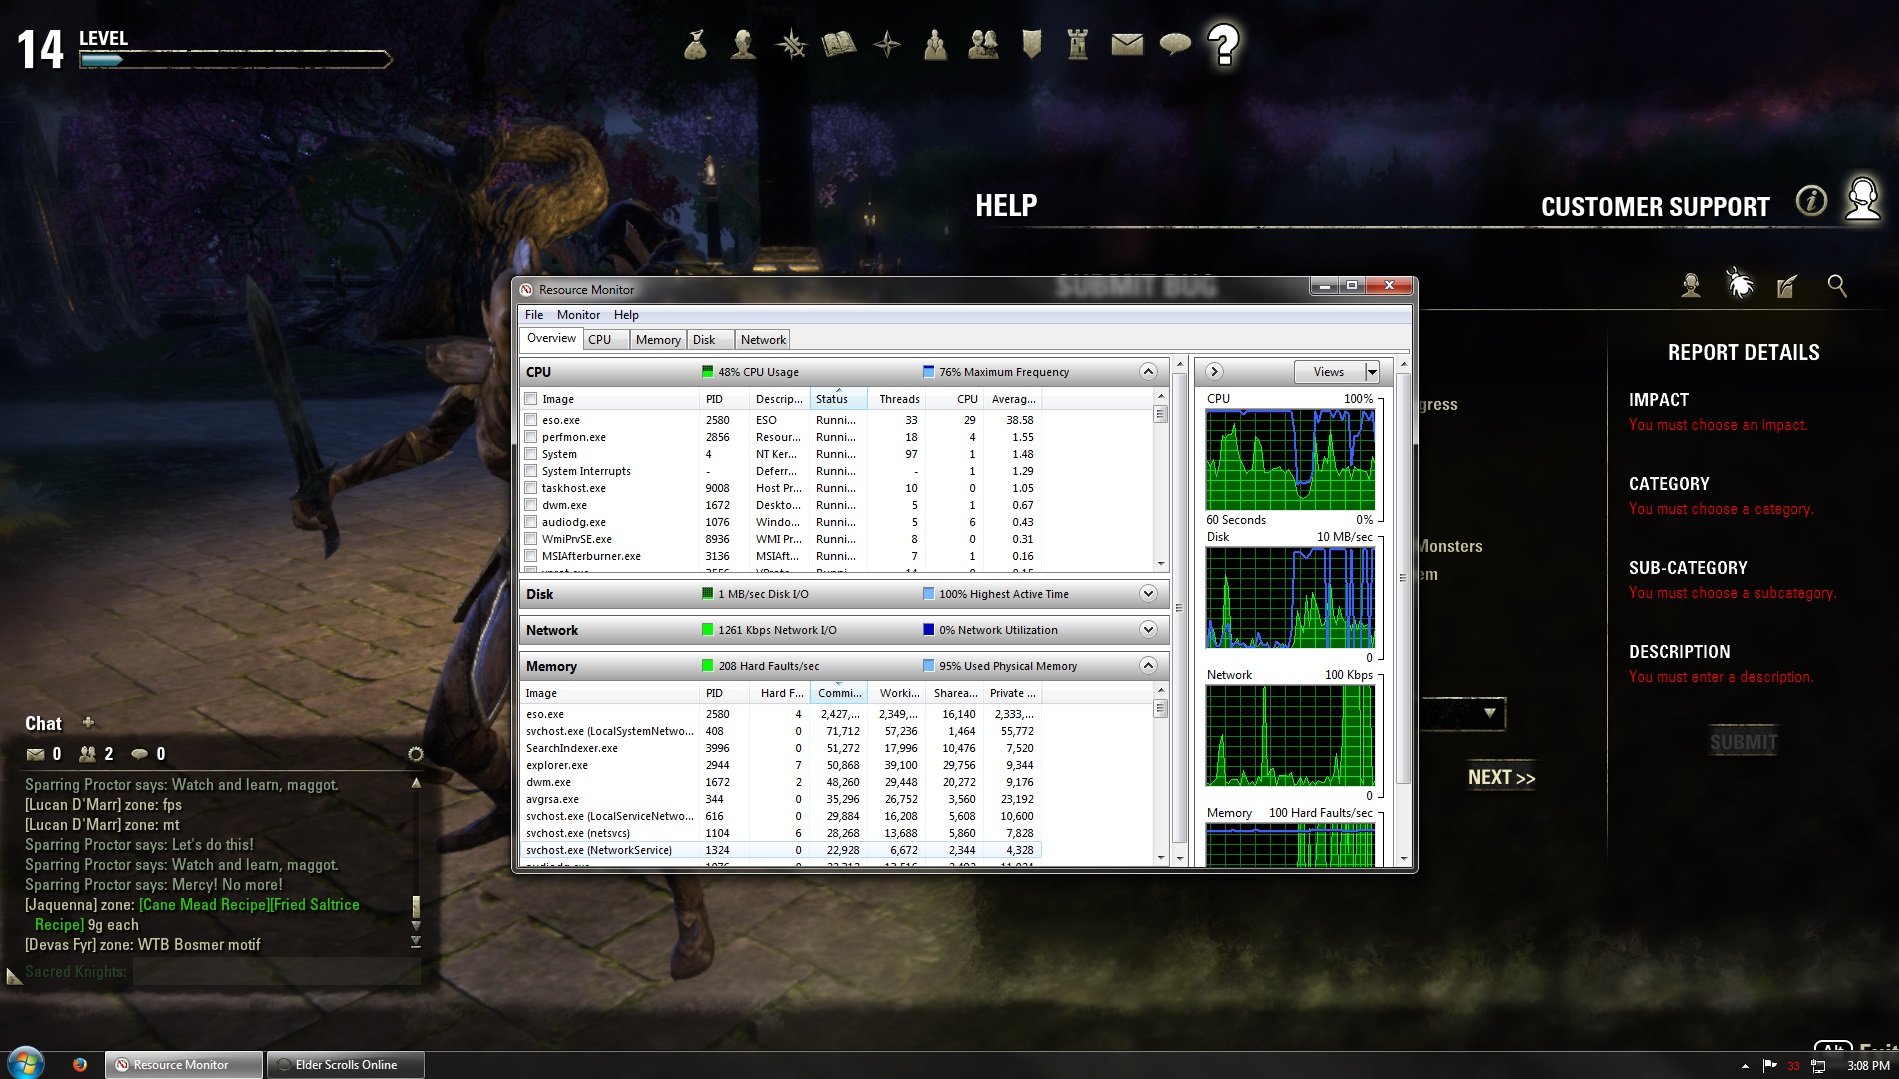
Task: Select the Submit Feedback pencil icon
Action: (1787, 286)
